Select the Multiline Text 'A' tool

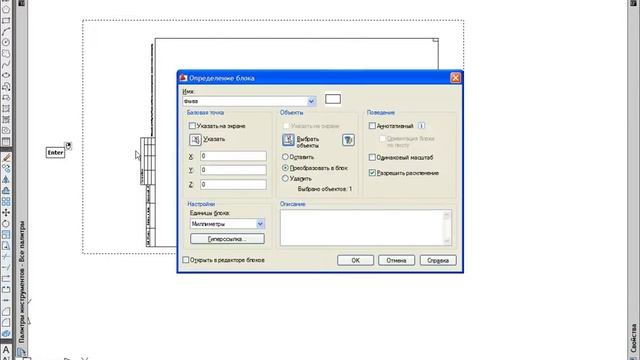(6, 349)
